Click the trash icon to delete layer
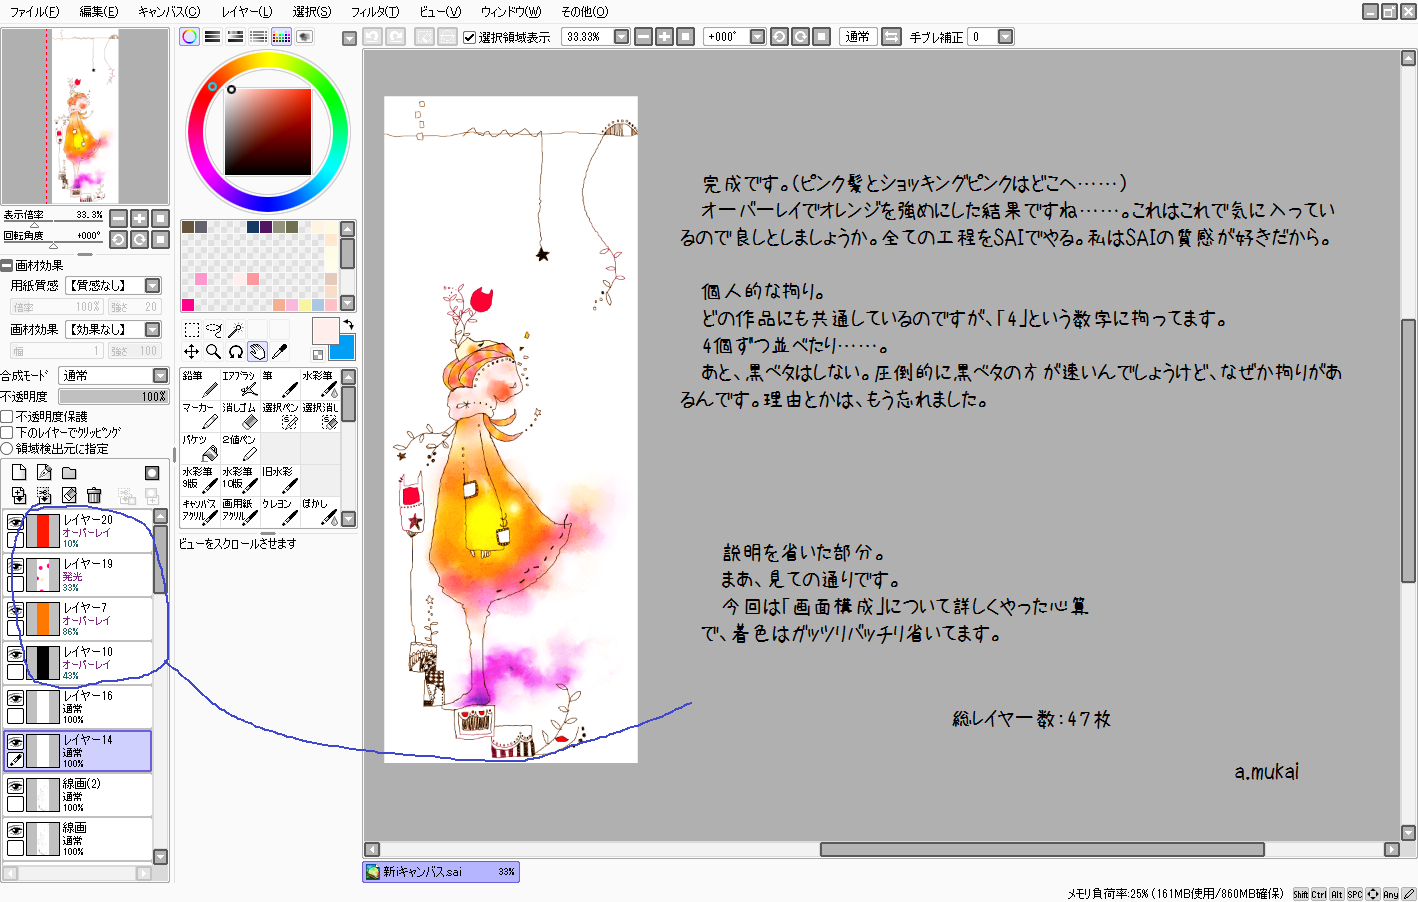1418x902 pixels. point(94,495)
